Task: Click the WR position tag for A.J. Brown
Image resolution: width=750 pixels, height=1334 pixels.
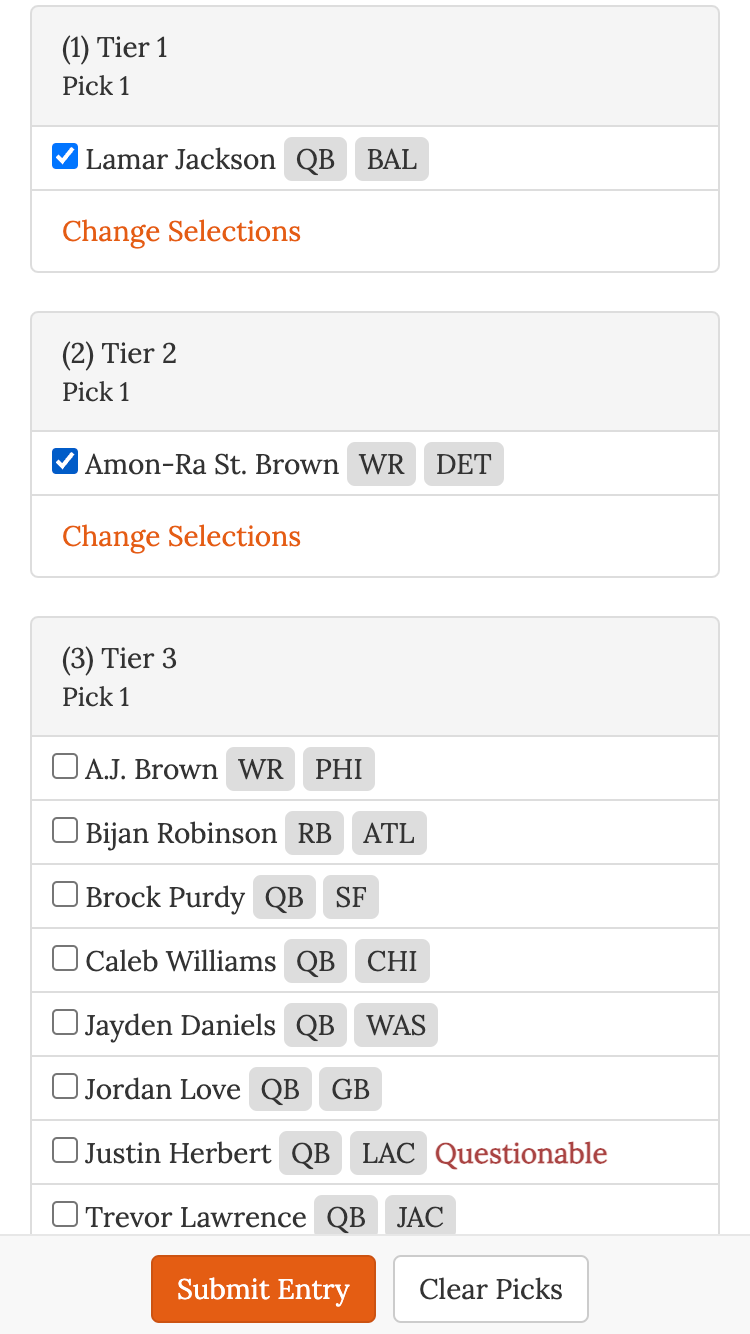Action: click(x=260, y=769)
